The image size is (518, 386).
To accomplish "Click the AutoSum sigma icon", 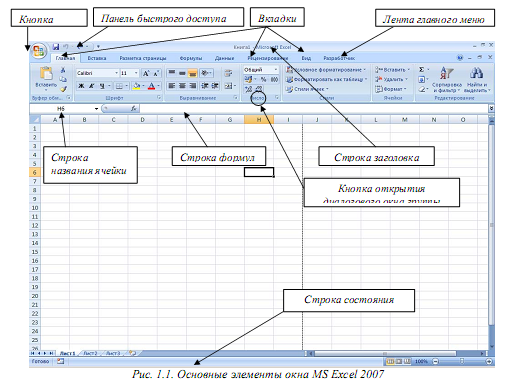I will click(422, 70).
